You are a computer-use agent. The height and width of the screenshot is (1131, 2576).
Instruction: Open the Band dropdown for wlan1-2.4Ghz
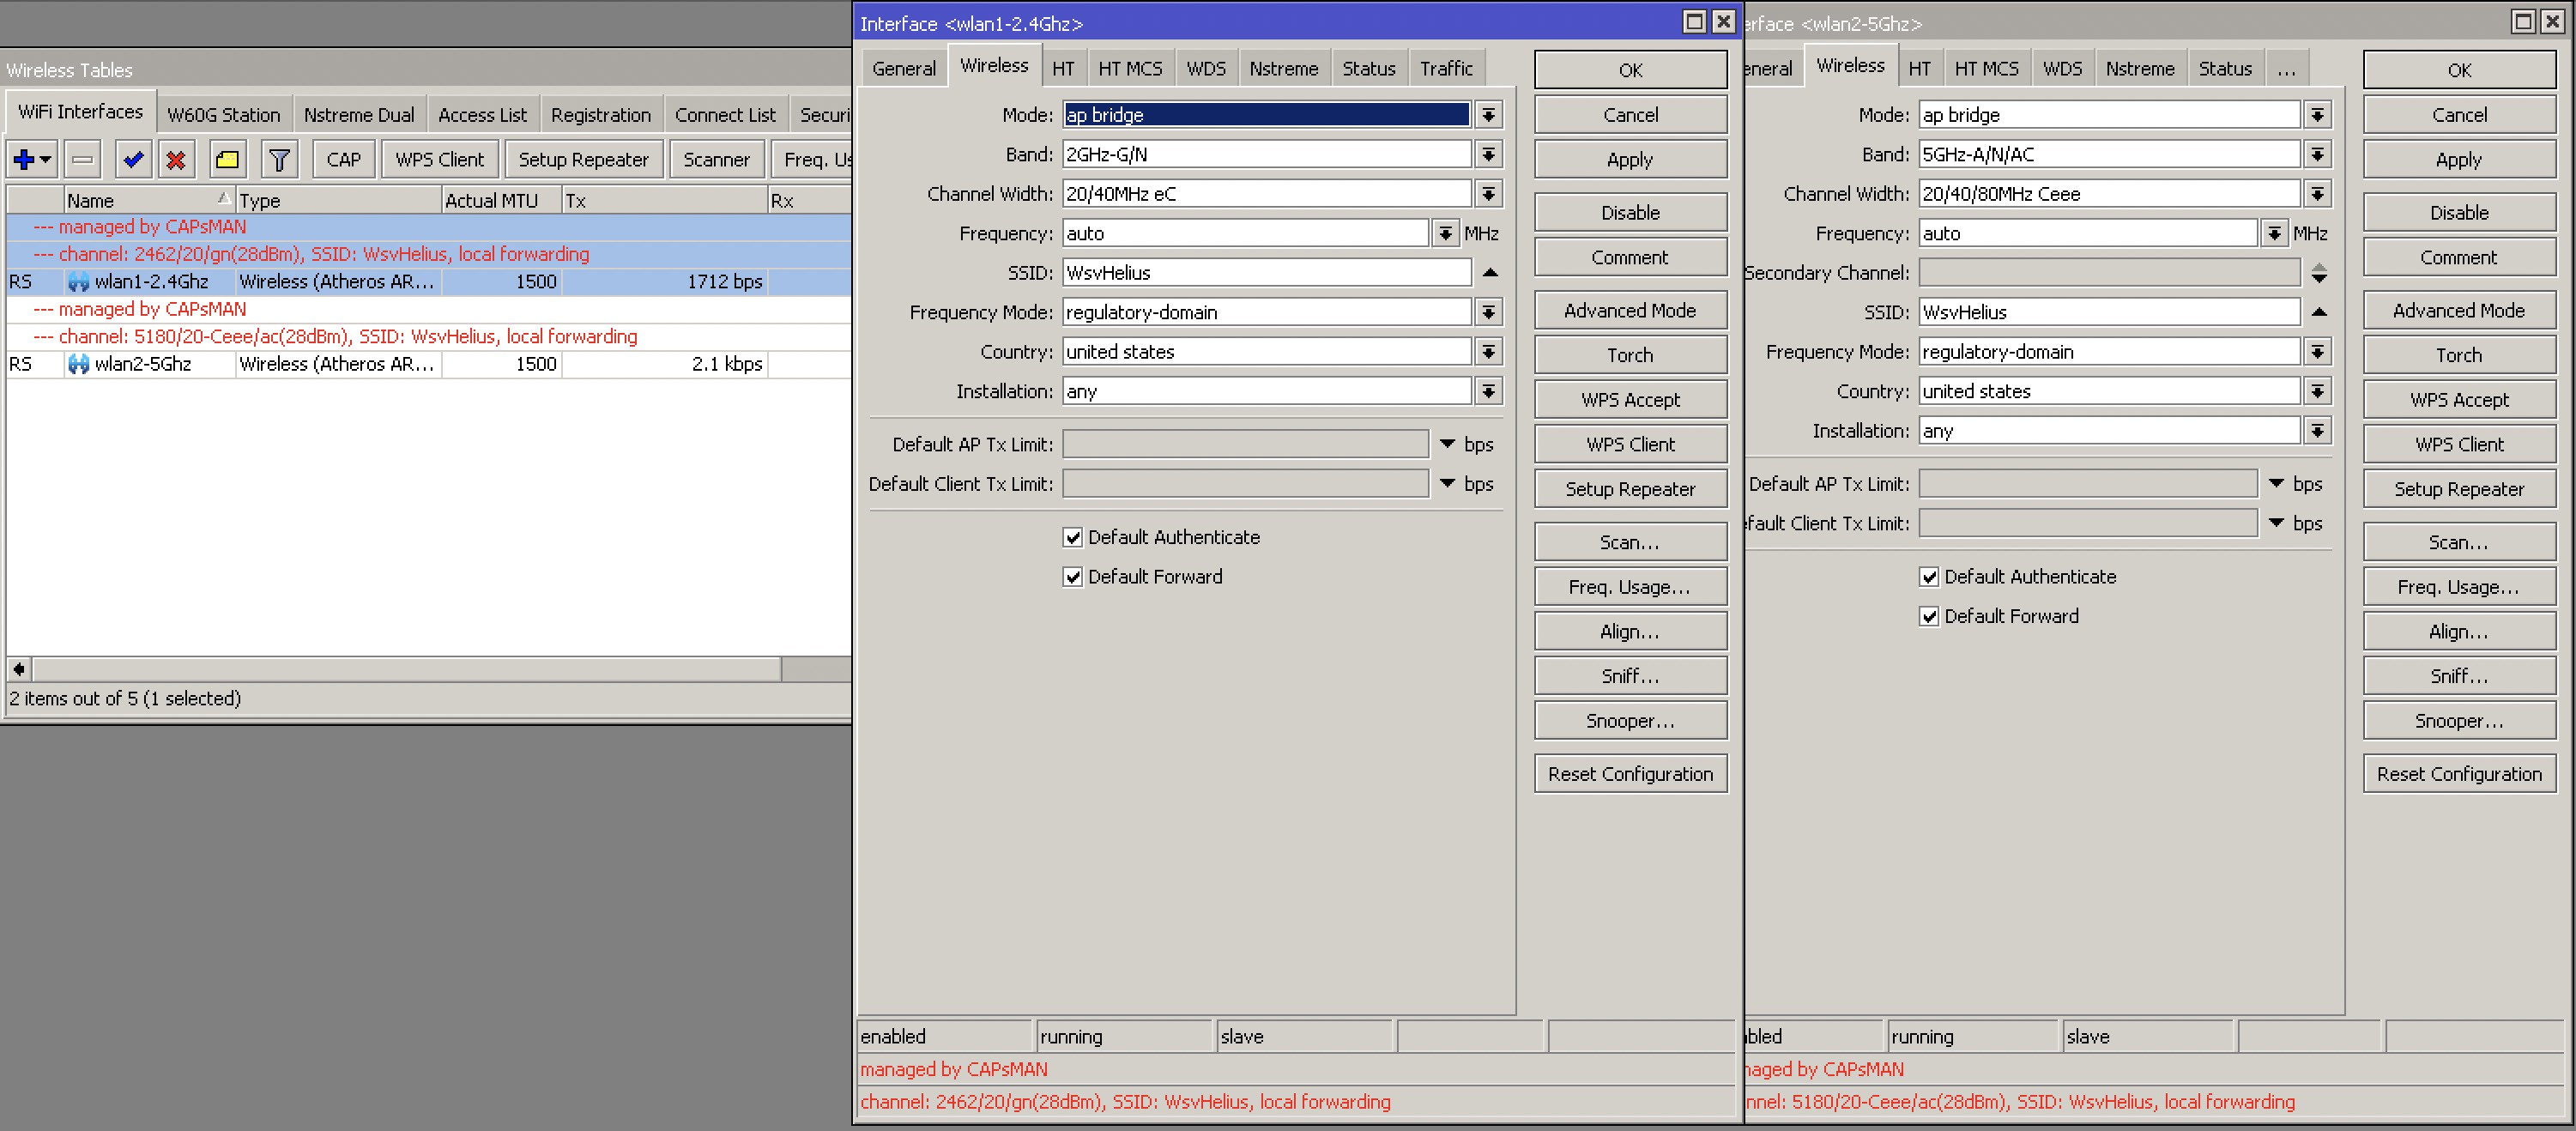point(1489,154)
